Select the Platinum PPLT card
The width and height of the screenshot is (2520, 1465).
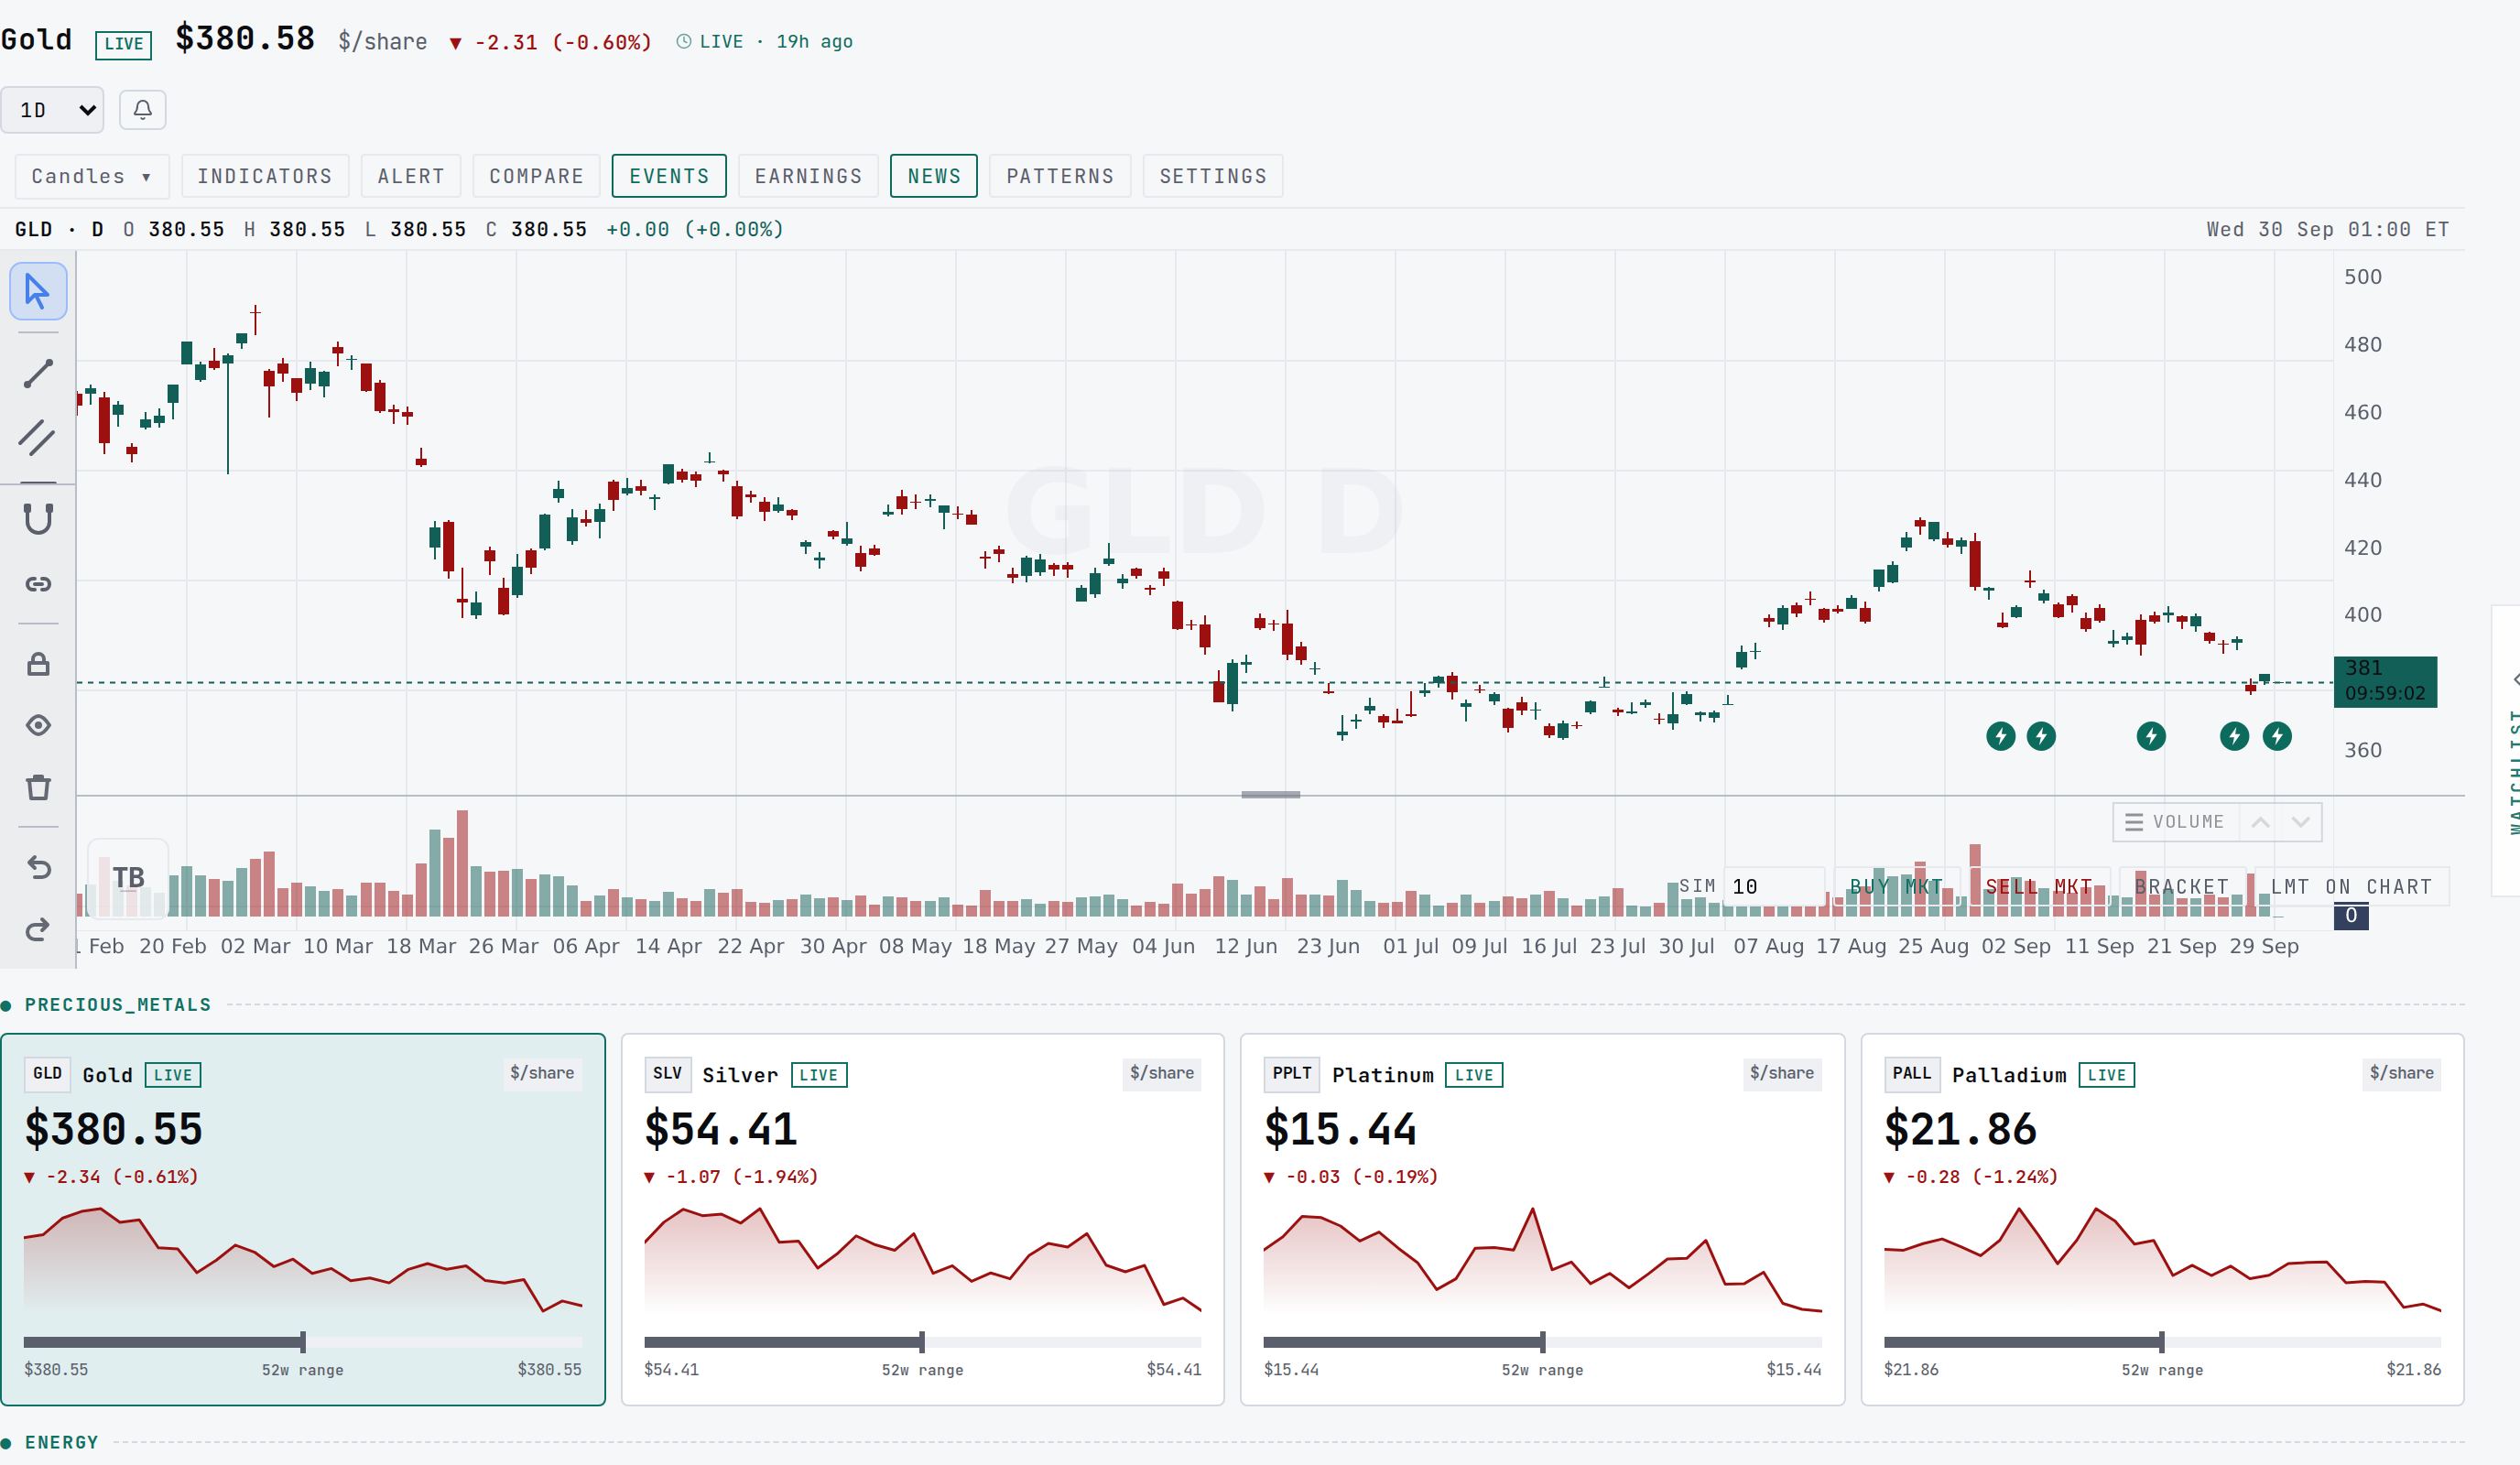coord(1542,1219)
